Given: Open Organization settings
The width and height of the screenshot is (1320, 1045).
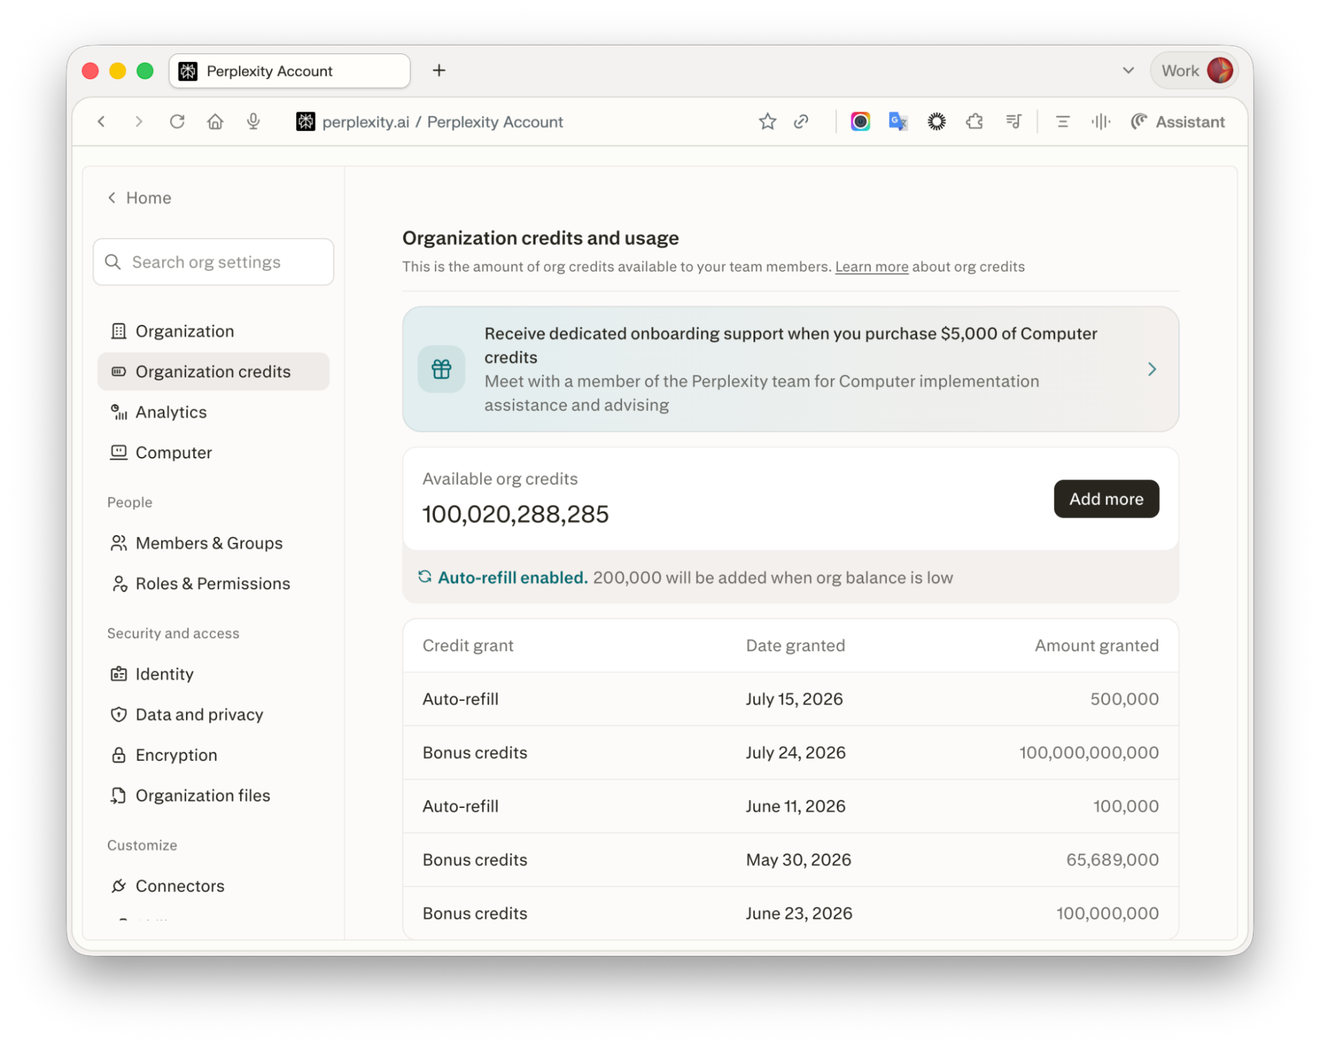Looking at the screenshot, I should coord(213,331).
